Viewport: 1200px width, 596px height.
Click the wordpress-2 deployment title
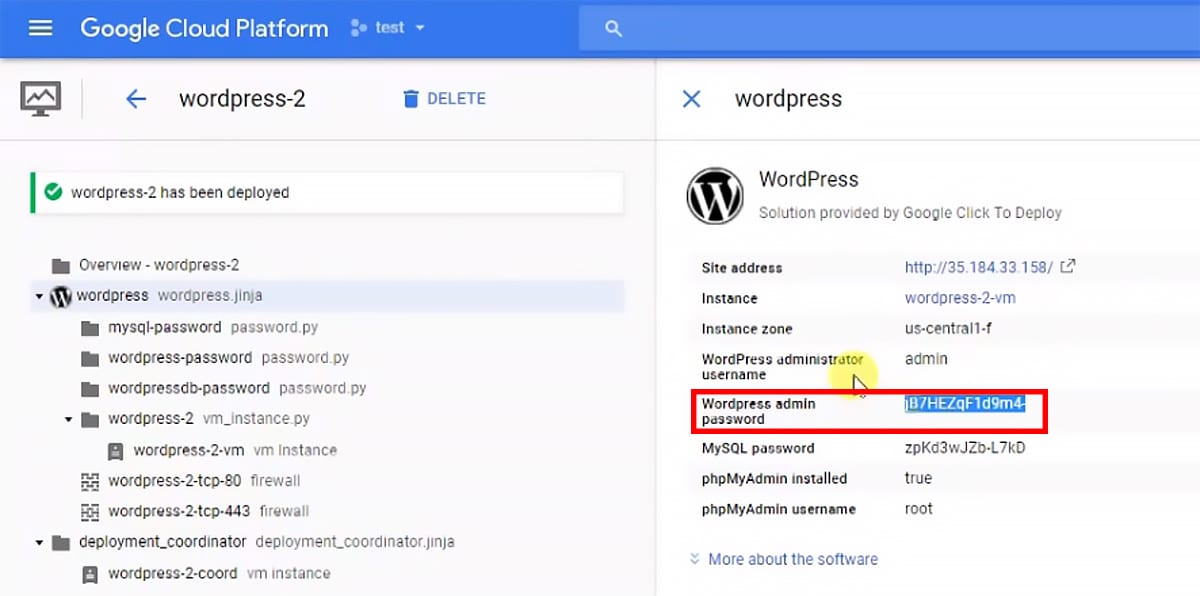pyautogui.click(x=242, y=98)
